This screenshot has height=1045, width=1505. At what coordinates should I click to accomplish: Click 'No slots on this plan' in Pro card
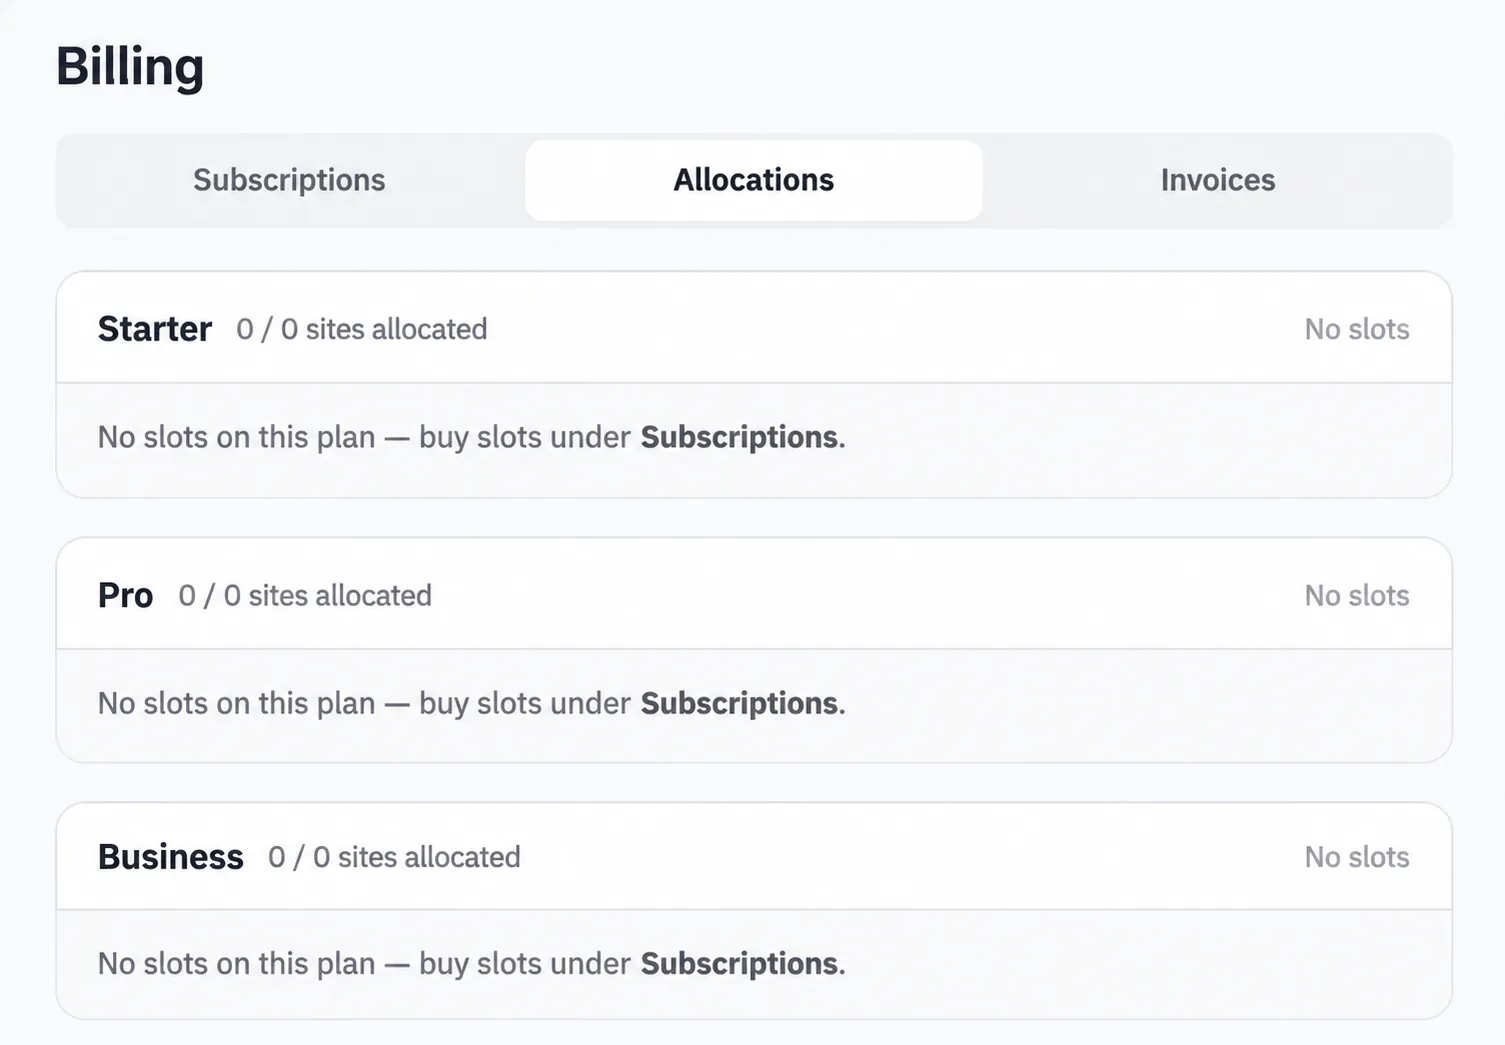pos(237,703)
